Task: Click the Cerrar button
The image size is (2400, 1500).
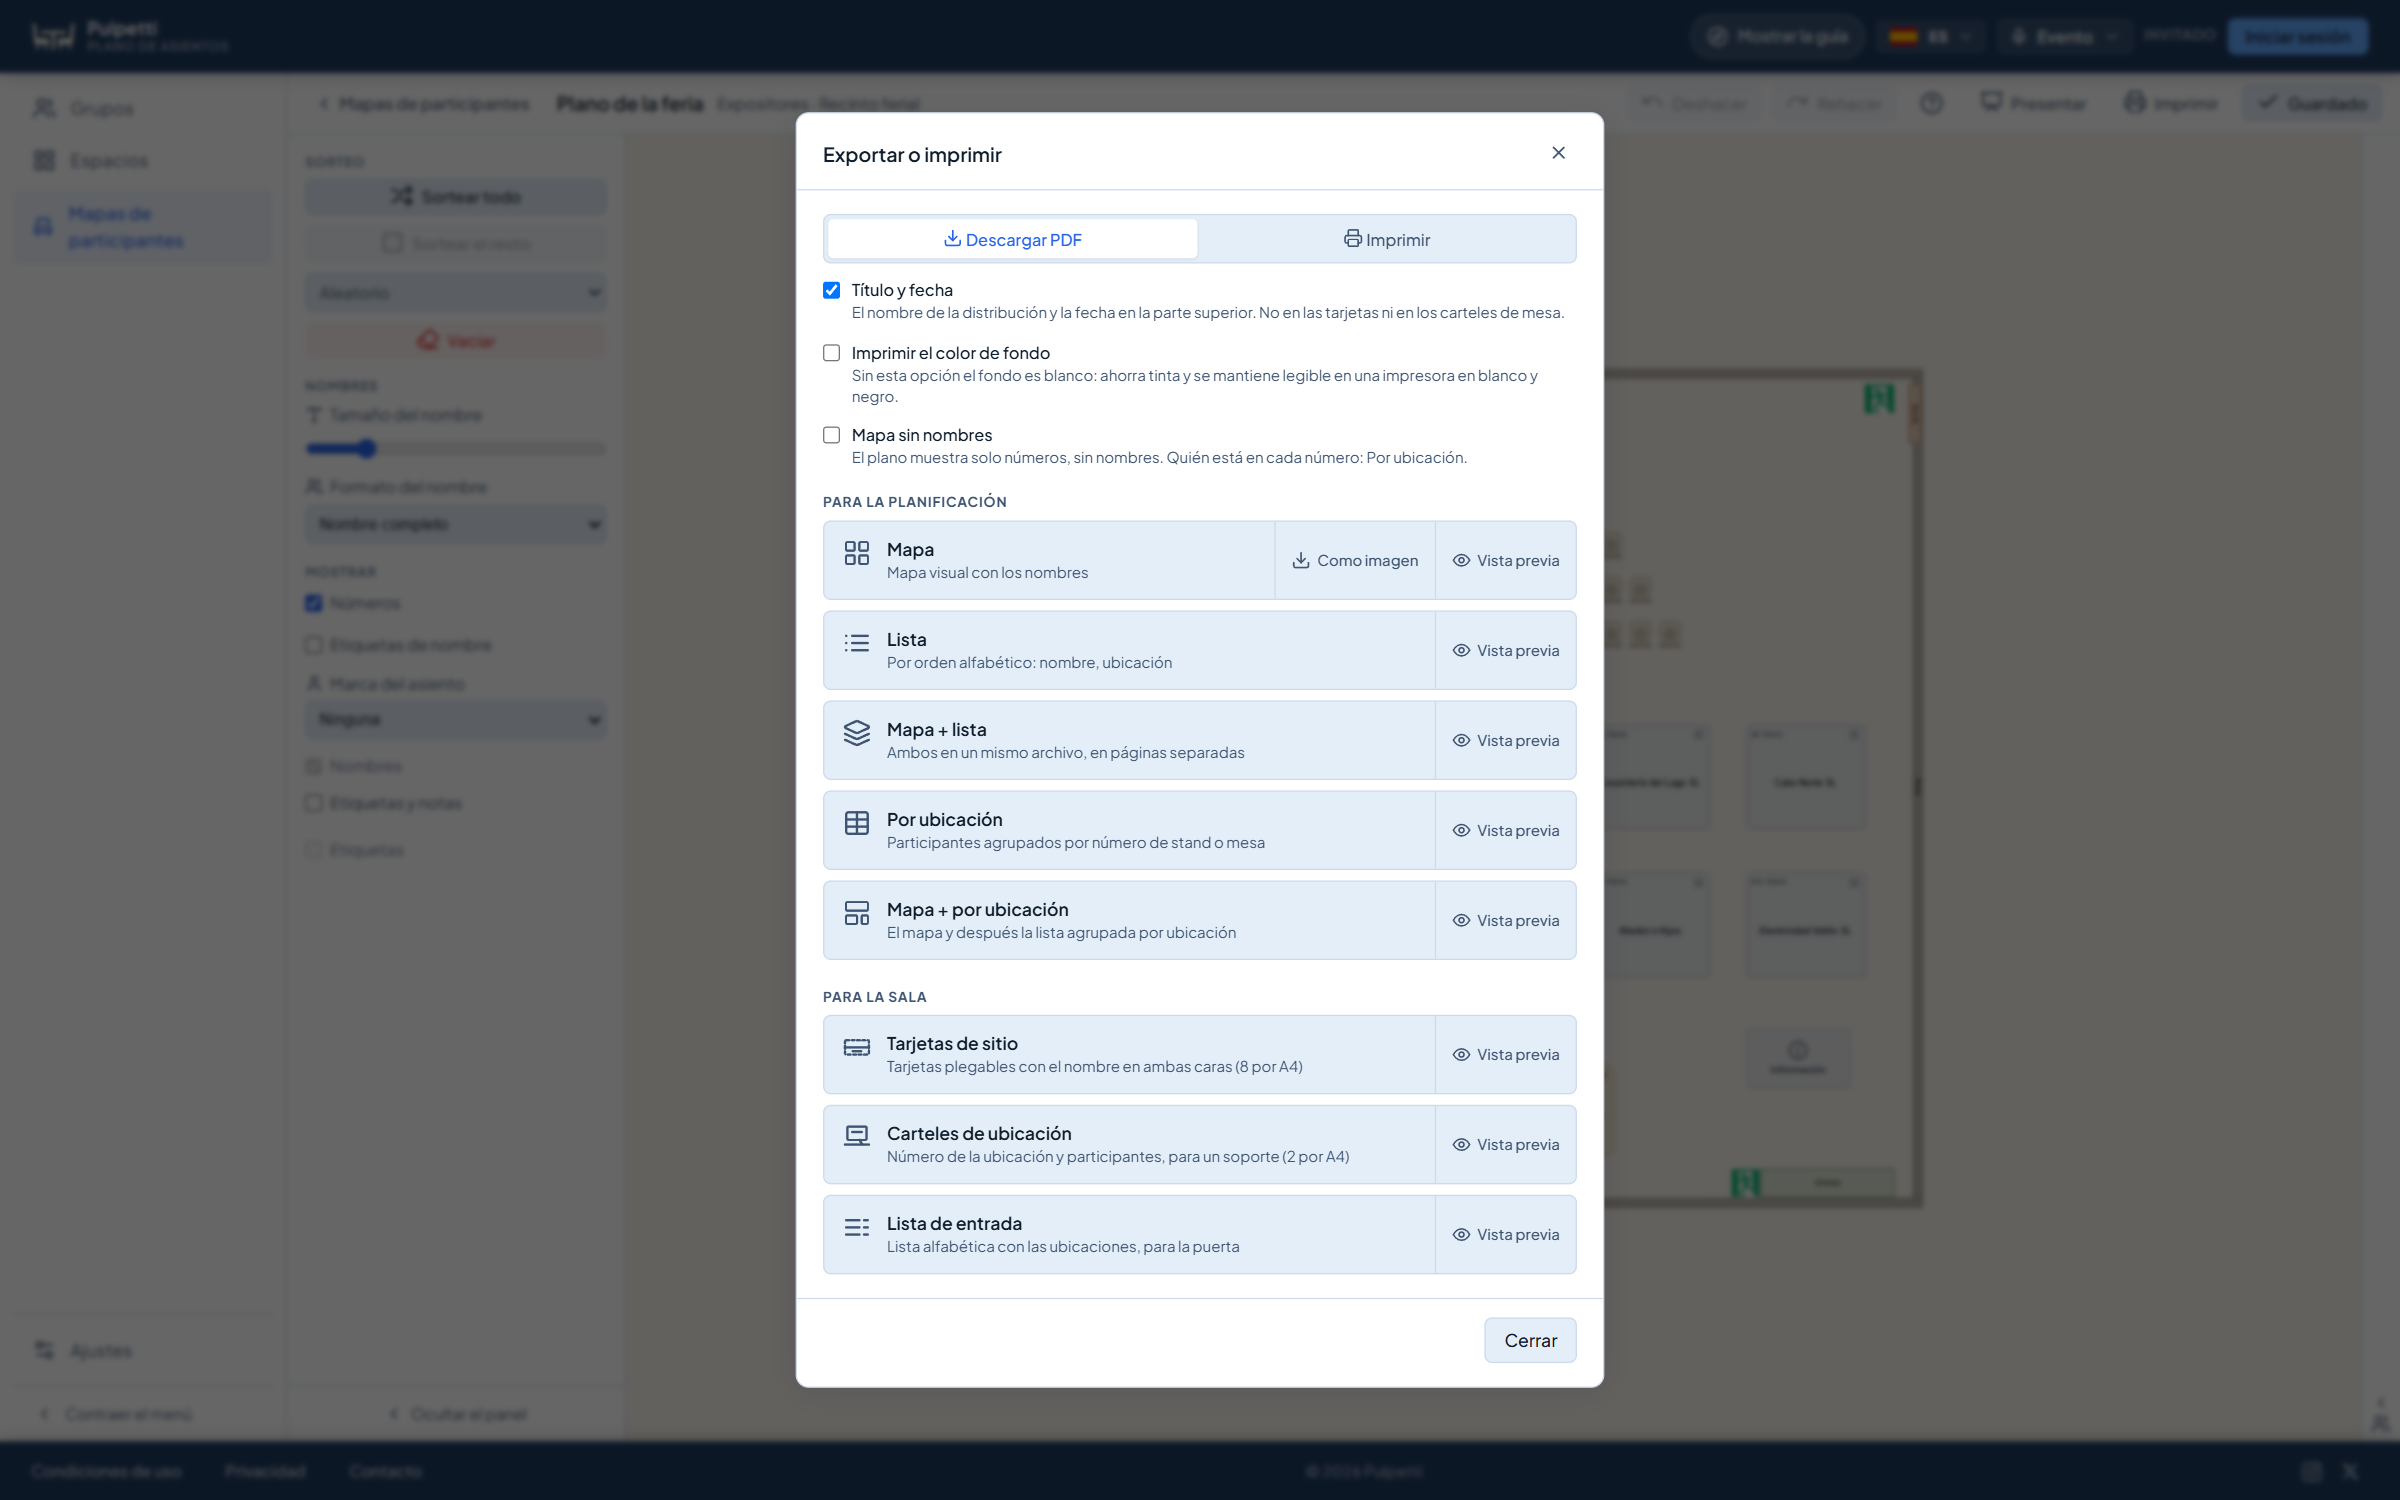Action: pos(1530,1340)
